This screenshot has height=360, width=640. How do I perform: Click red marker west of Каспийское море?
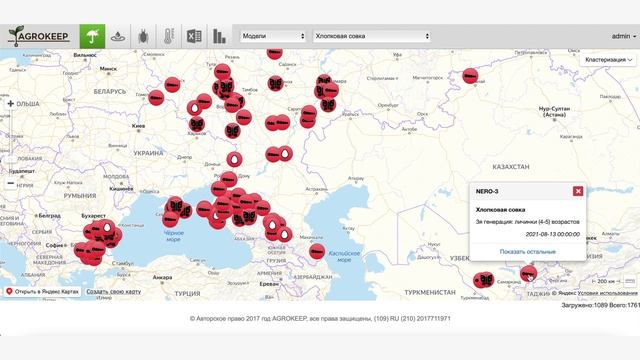[317, 251]
